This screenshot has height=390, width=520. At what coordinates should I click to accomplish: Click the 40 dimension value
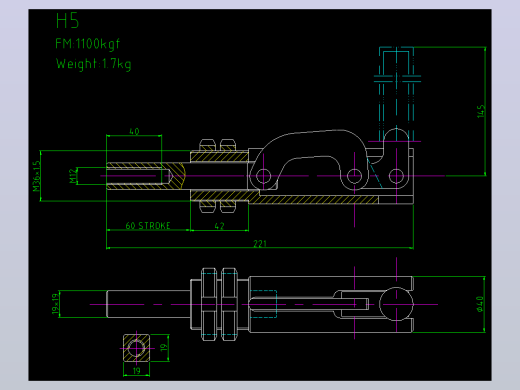134,131
